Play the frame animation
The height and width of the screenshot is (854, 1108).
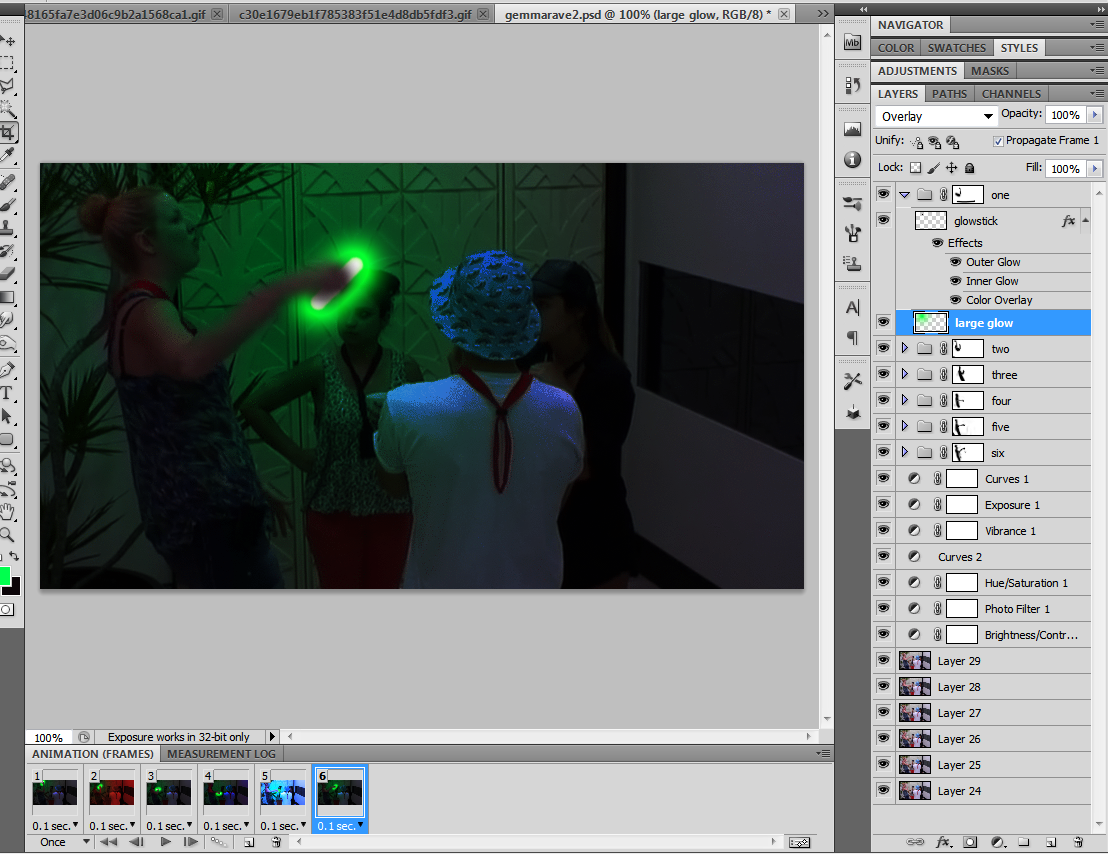coord(165,842)
